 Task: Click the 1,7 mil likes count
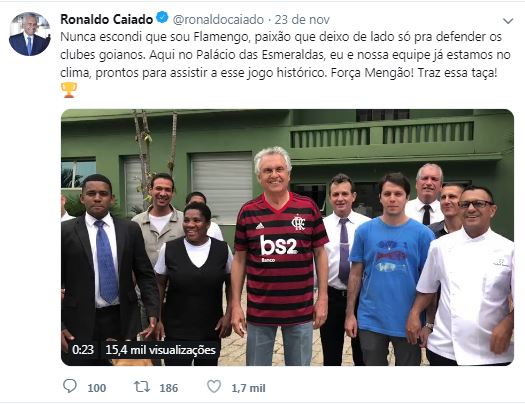click(x=248, y=388)
